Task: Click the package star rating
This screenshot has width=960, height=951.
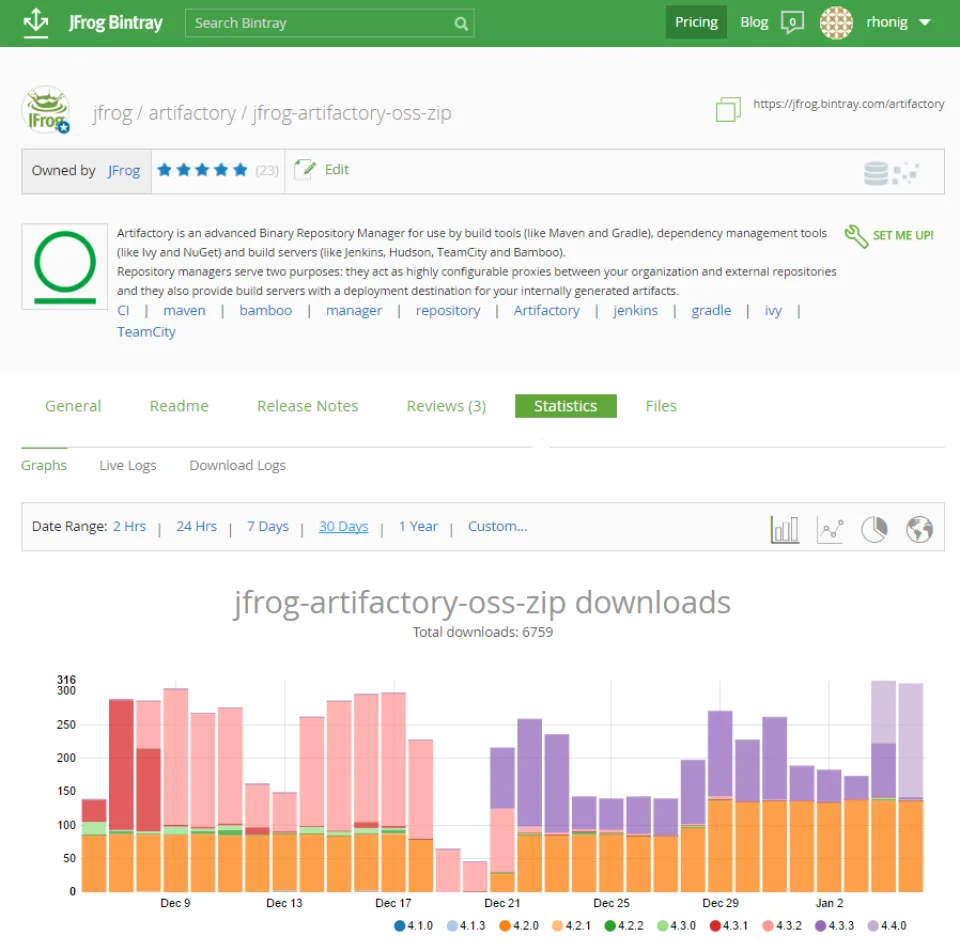Action: (202, 170)
